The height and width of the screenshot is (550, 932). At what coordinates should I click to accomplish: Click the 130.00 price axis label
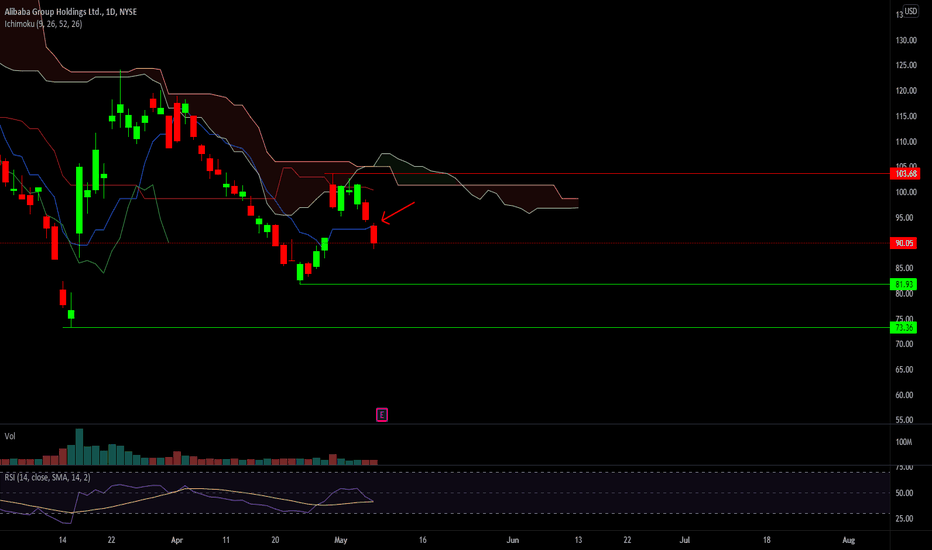tap(906, 40)
